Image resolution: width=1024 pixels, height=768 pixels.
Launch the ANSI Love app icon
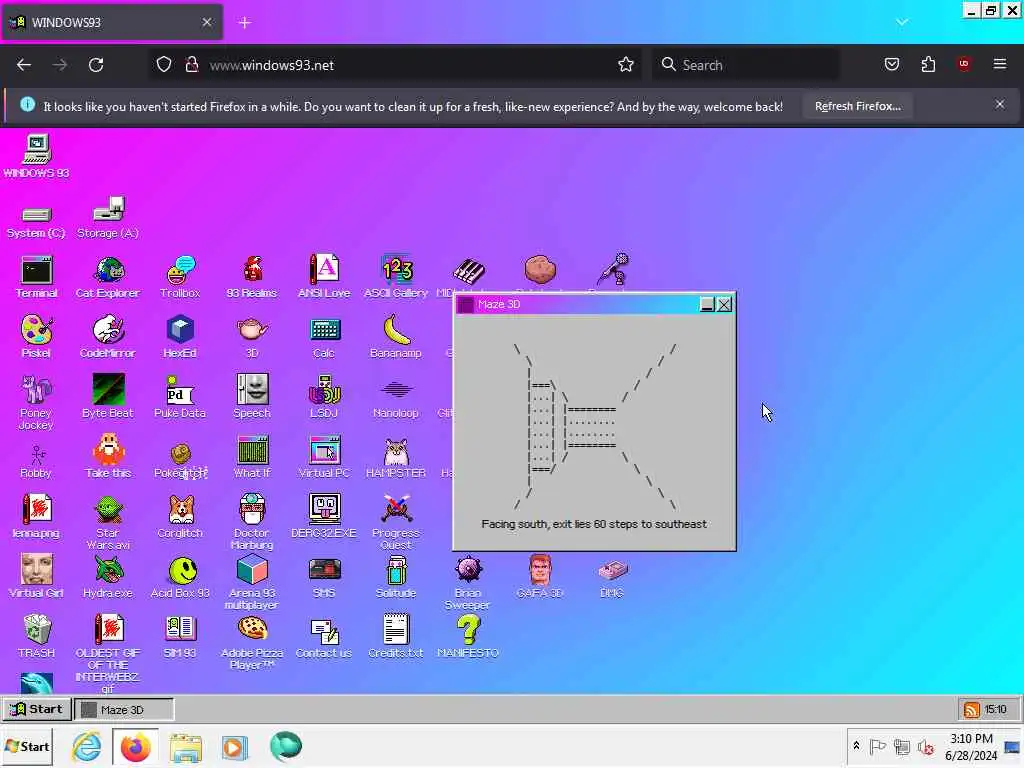click(324, 277)
